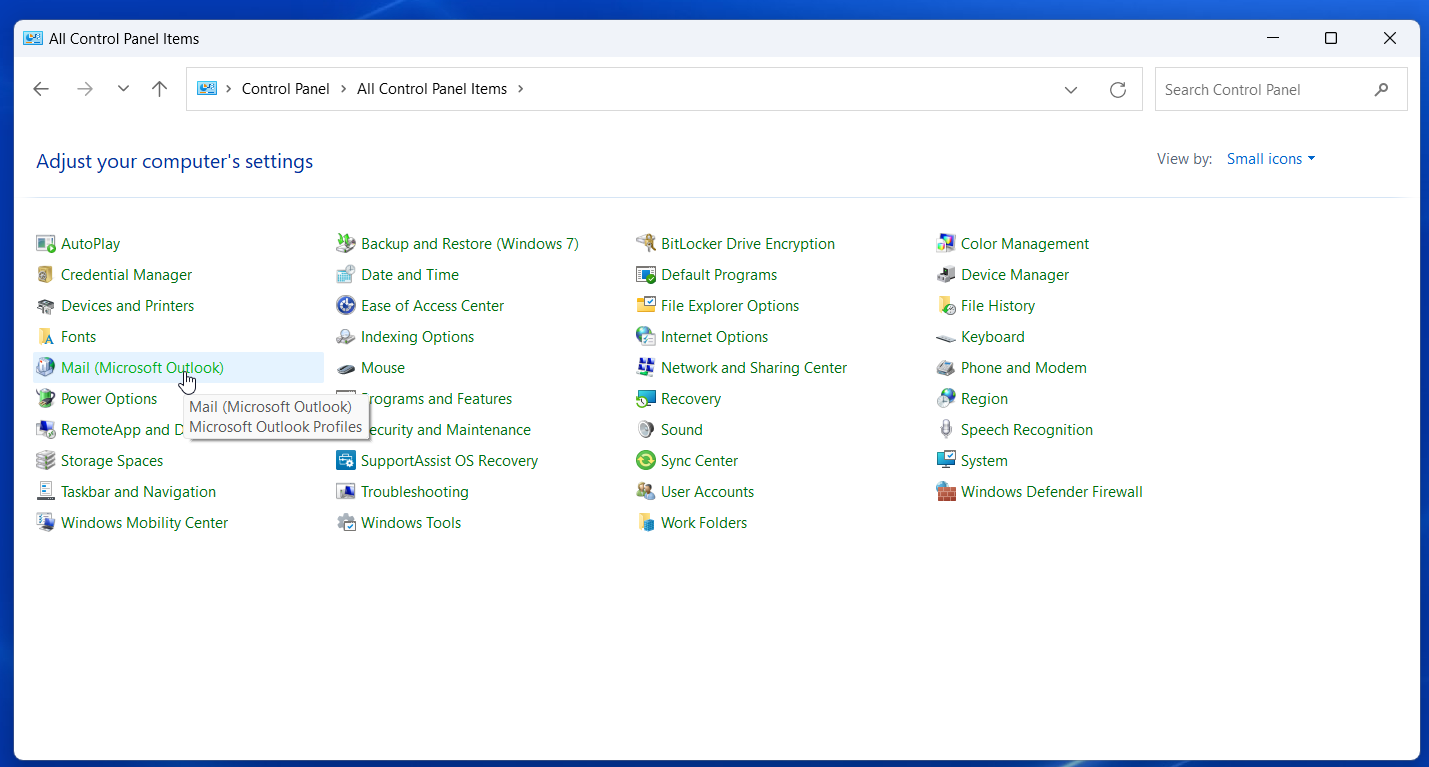The image size is (1429, 767).
Task: Open the Device Manager link
Action: point(1014,275)
